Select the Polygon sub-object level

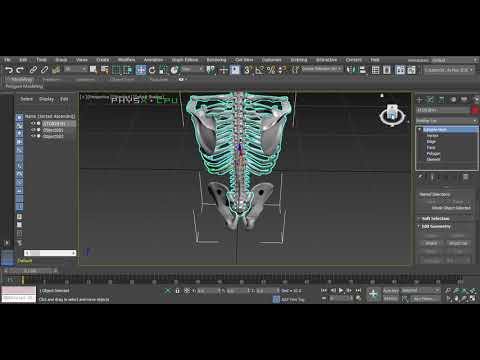coord(433,154)
